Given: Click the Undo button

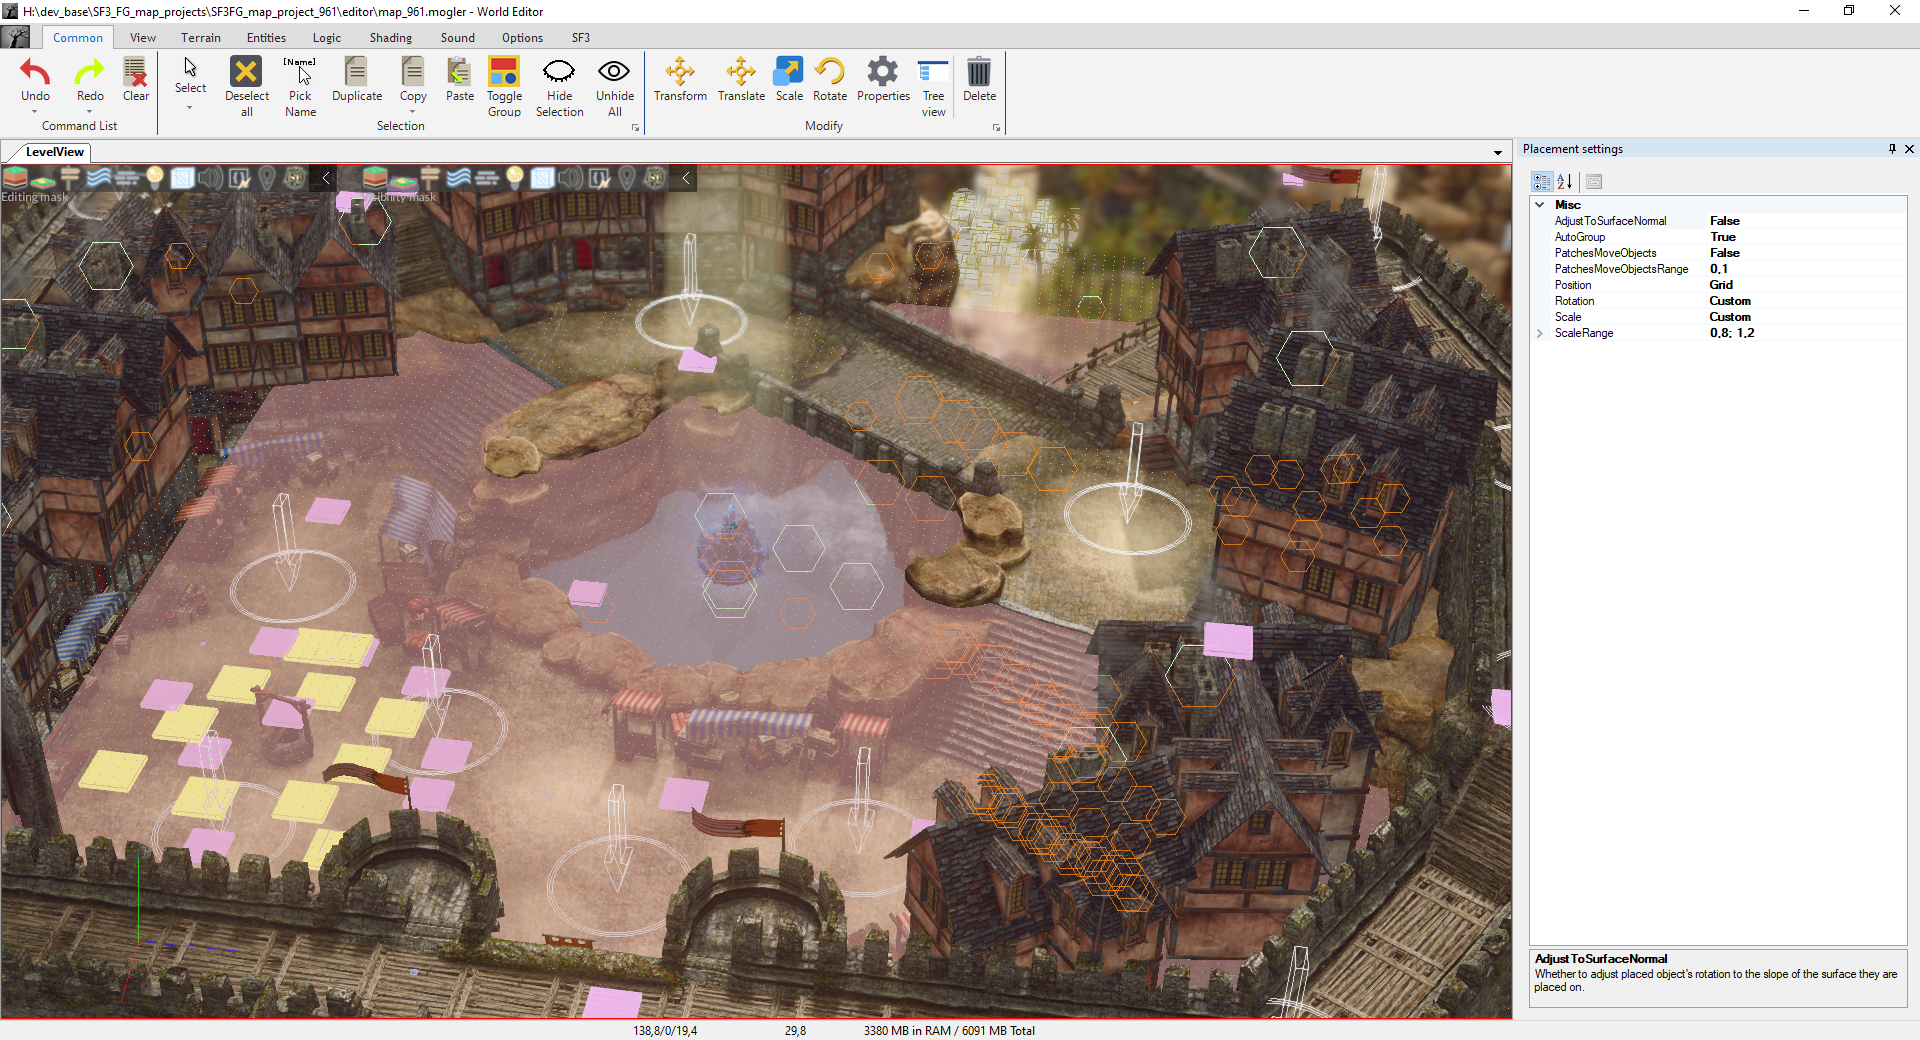Looking at the screenshot, I should tap(35, 79).
